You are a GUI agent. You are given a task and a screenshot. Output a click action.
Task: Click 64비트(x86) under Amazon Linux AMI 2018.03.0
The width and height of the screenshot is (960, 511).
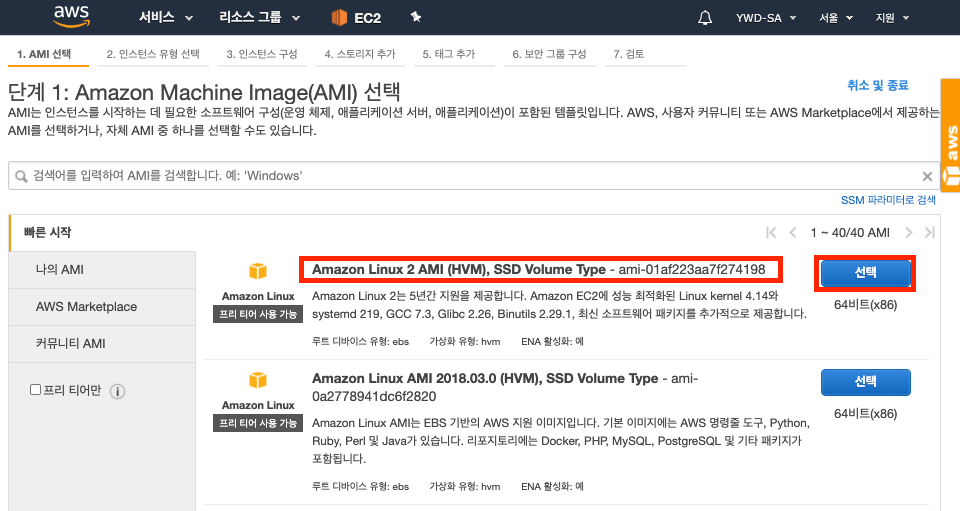(865, 414)
